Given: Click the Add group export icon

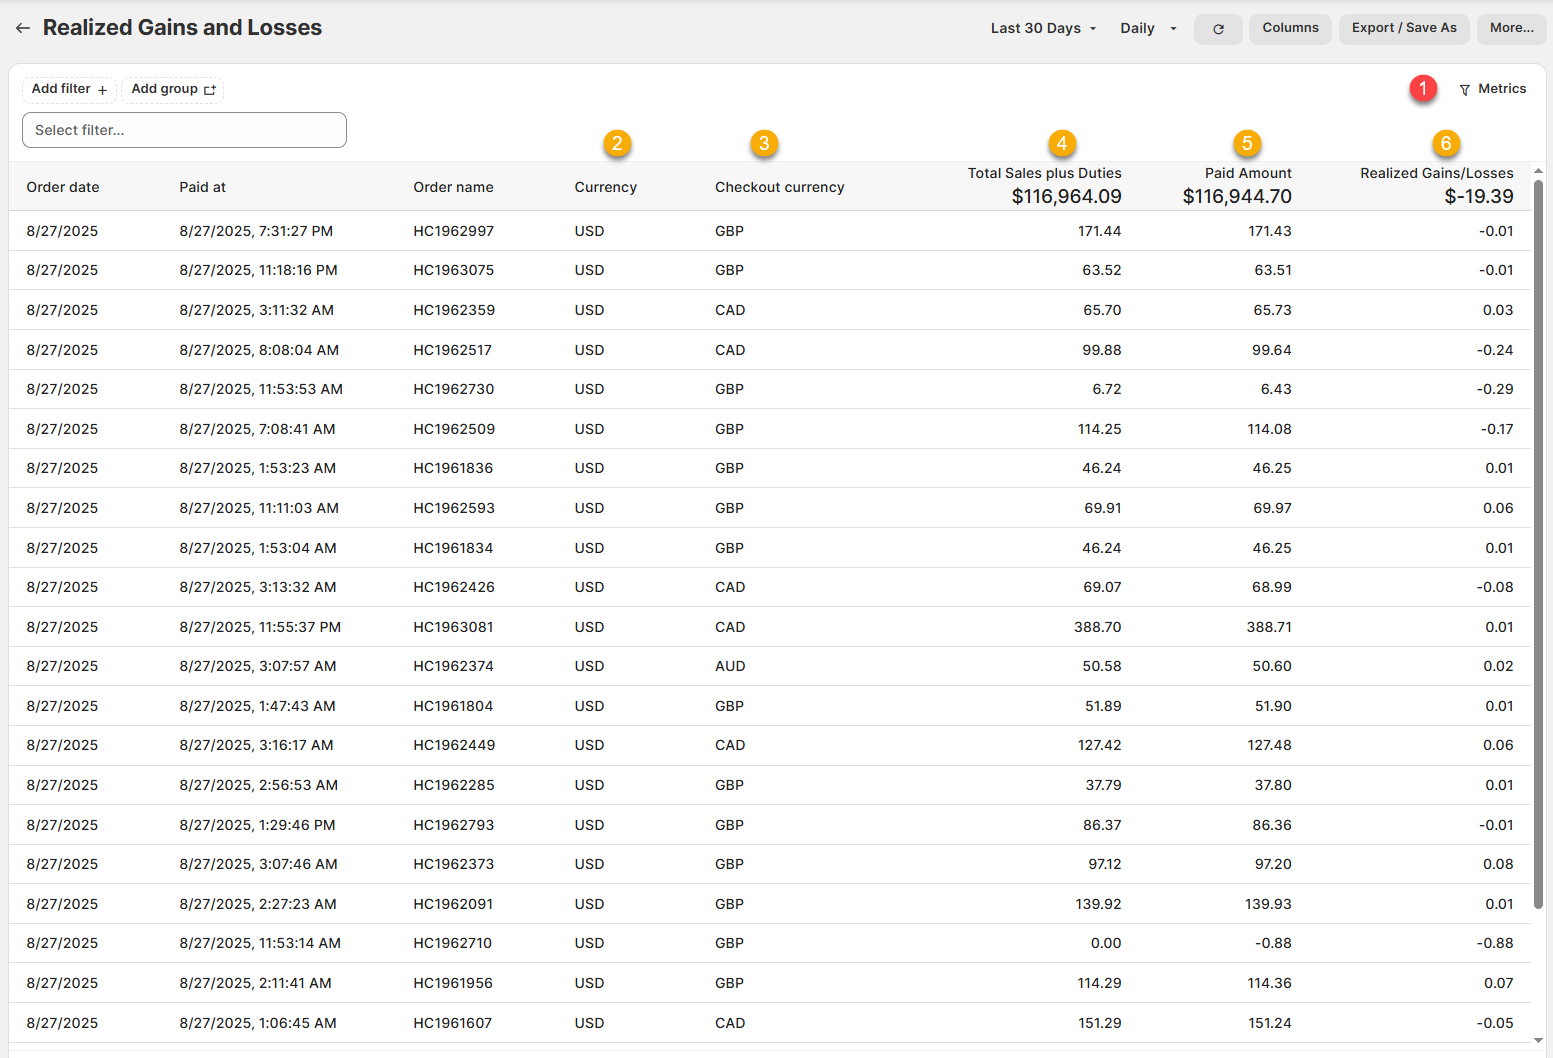Looking at the screenshot, I should (x=210, y=90).
